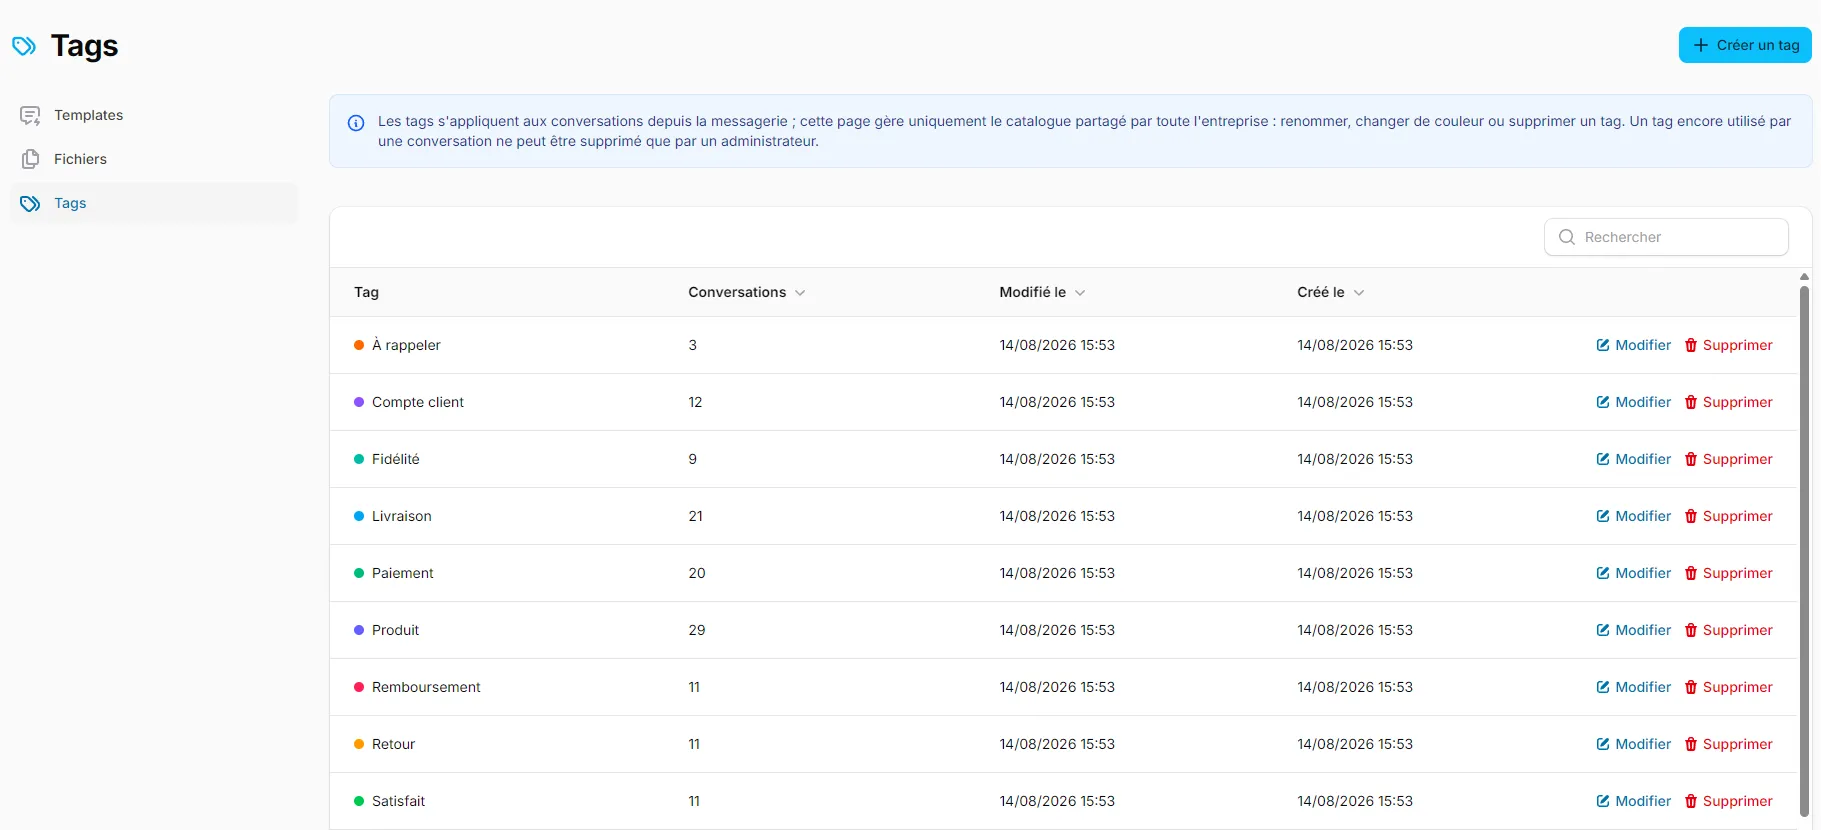Click the plus icon on Créer un tag
The image size is (1821, 830).
coord(1701,45)
